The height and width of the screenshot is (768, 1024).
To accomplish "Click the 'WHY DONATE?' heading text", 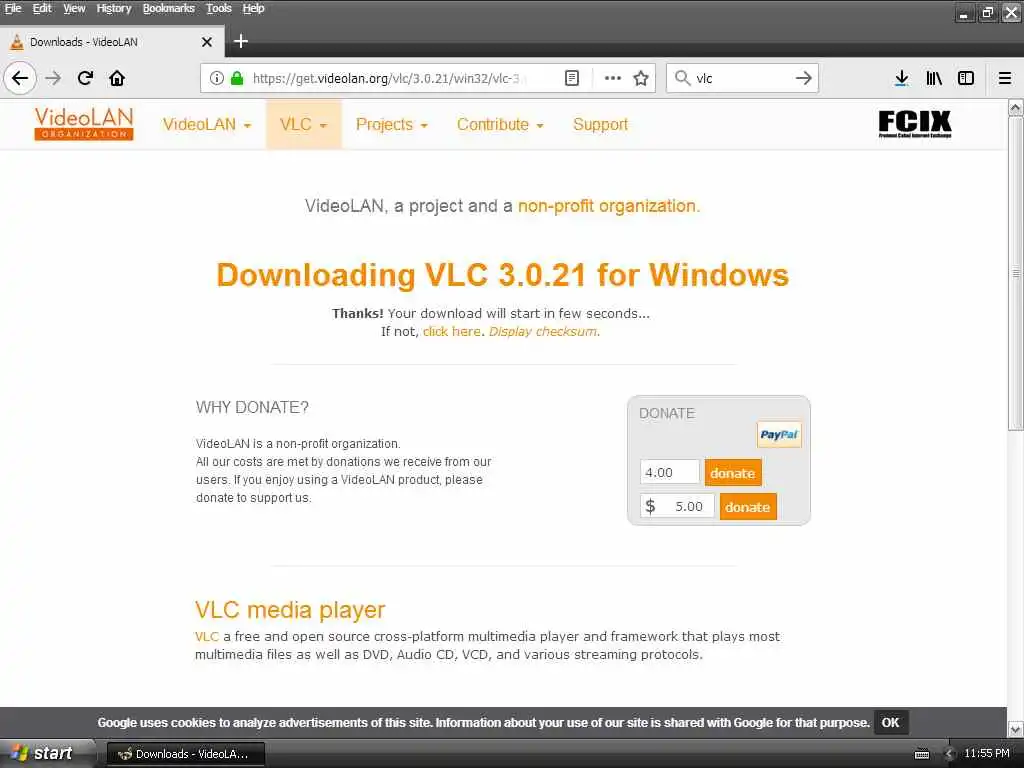I will [252, 408].
